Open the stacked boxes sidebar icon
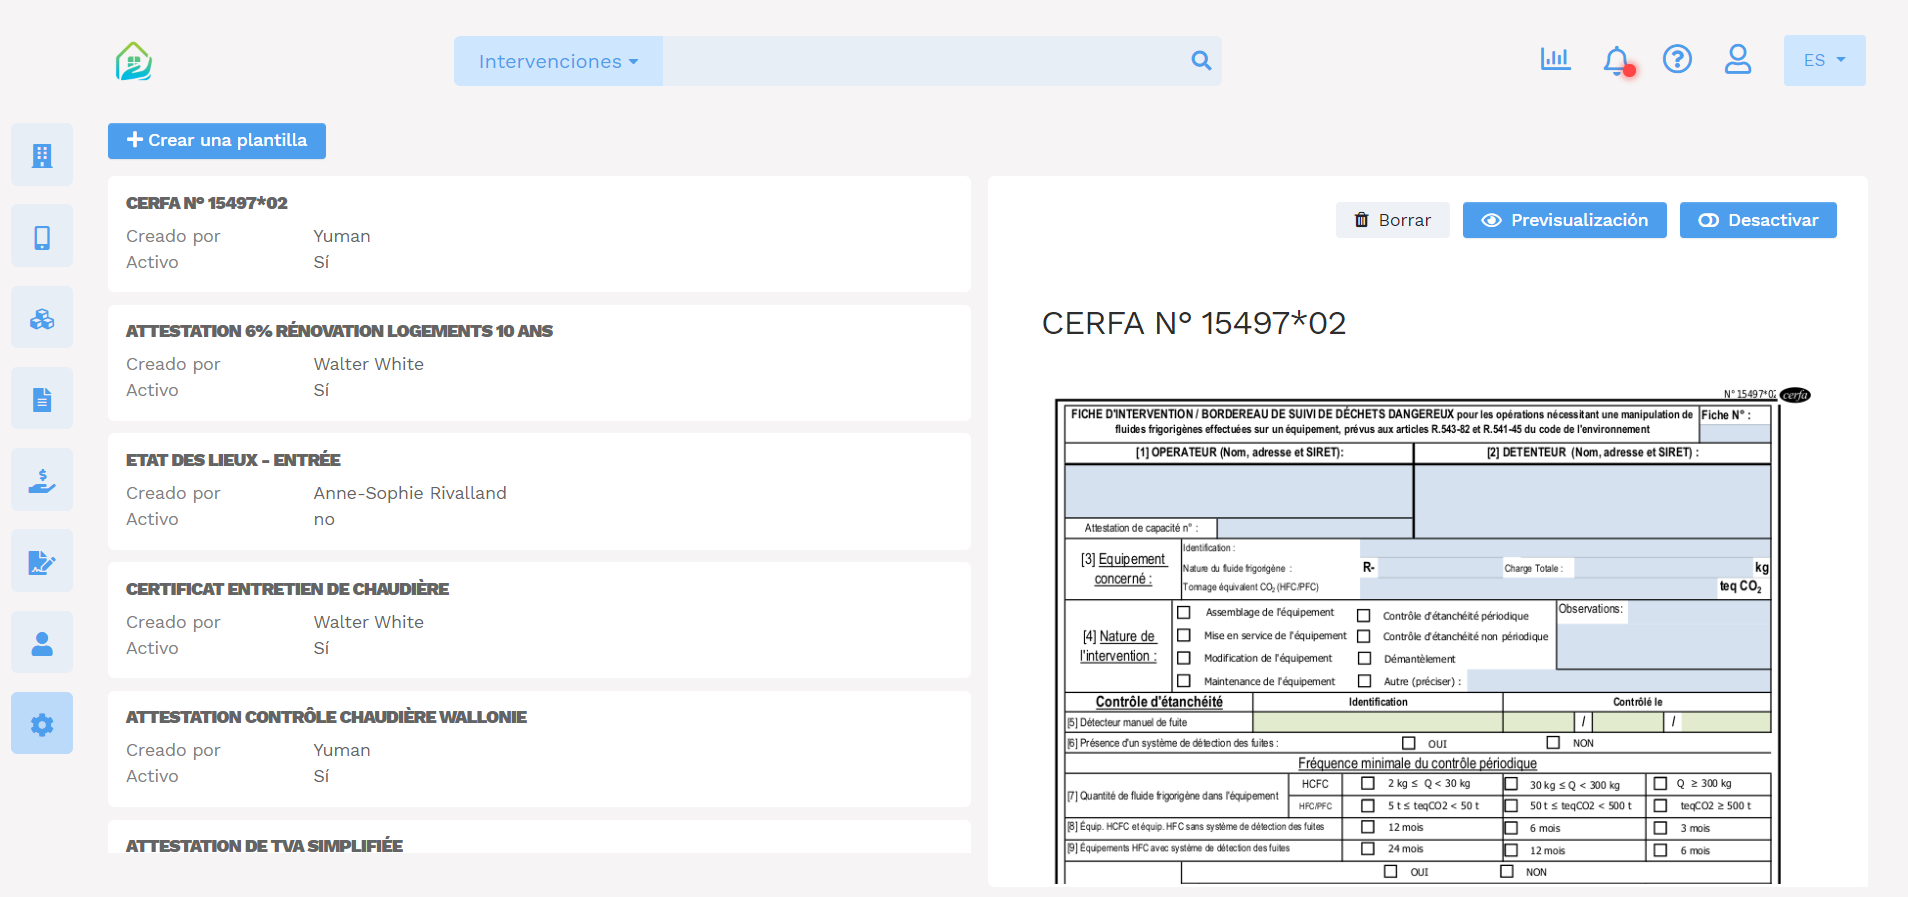Screen dimensions: 1908x897 tap(42, 318)
